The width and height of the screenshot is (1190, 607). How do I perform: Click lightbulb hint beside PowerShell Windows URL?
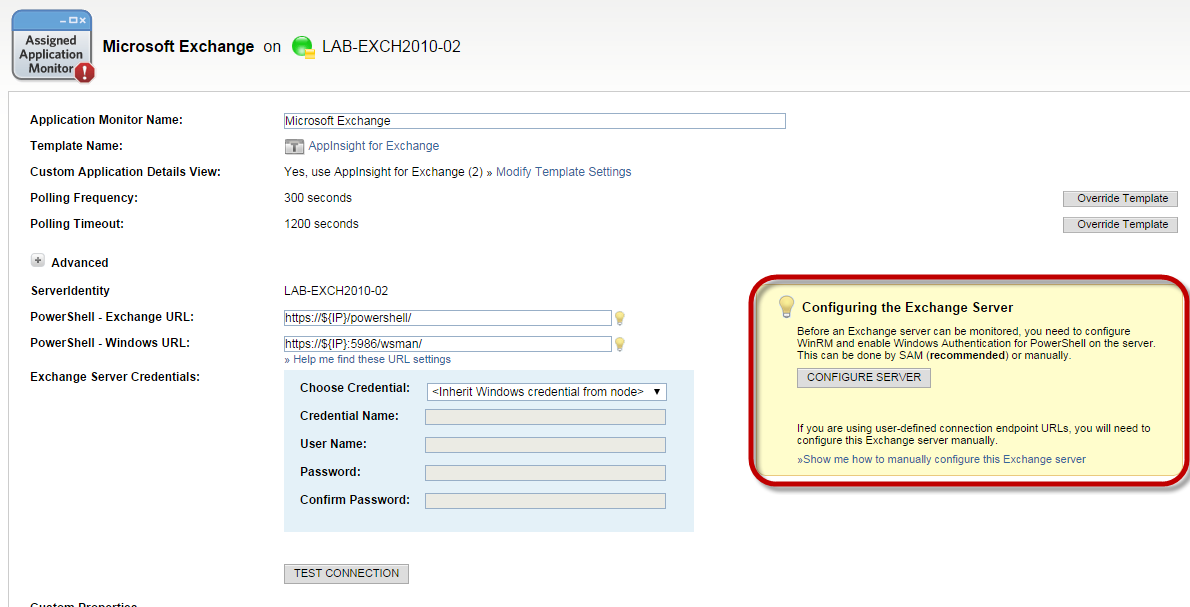[620, 344]
